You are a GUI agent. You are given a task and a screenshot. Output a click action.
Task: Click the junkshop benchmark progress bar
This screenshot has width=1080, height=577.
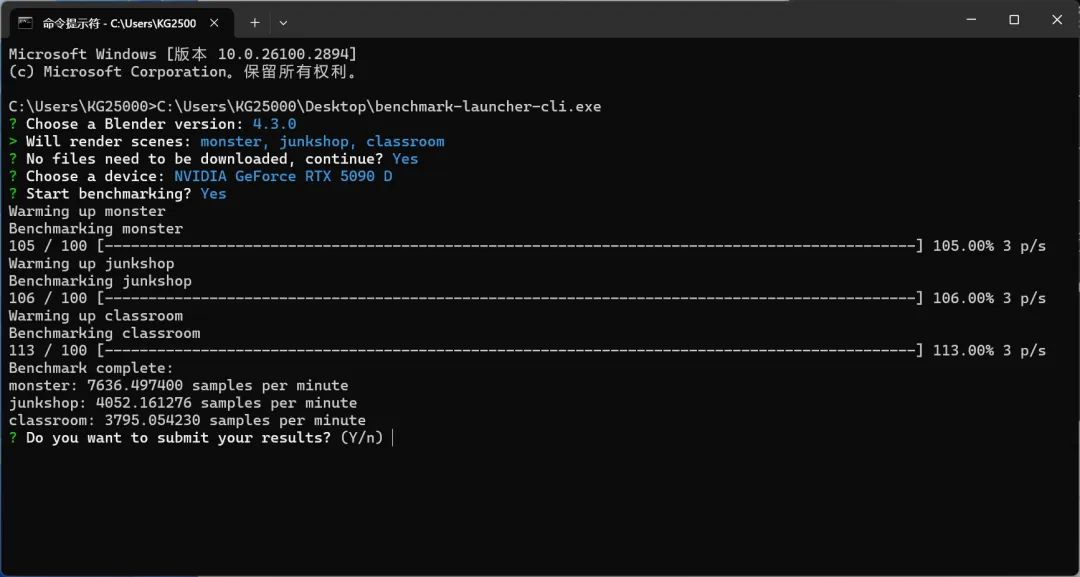(510, 298)
